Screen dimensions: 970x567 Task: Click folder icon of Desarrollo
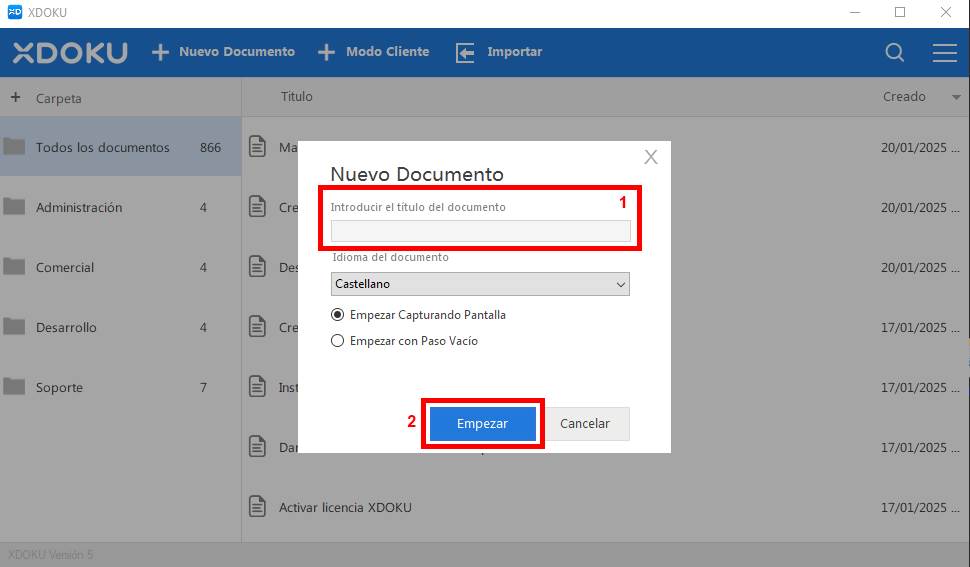click(14, 326)
